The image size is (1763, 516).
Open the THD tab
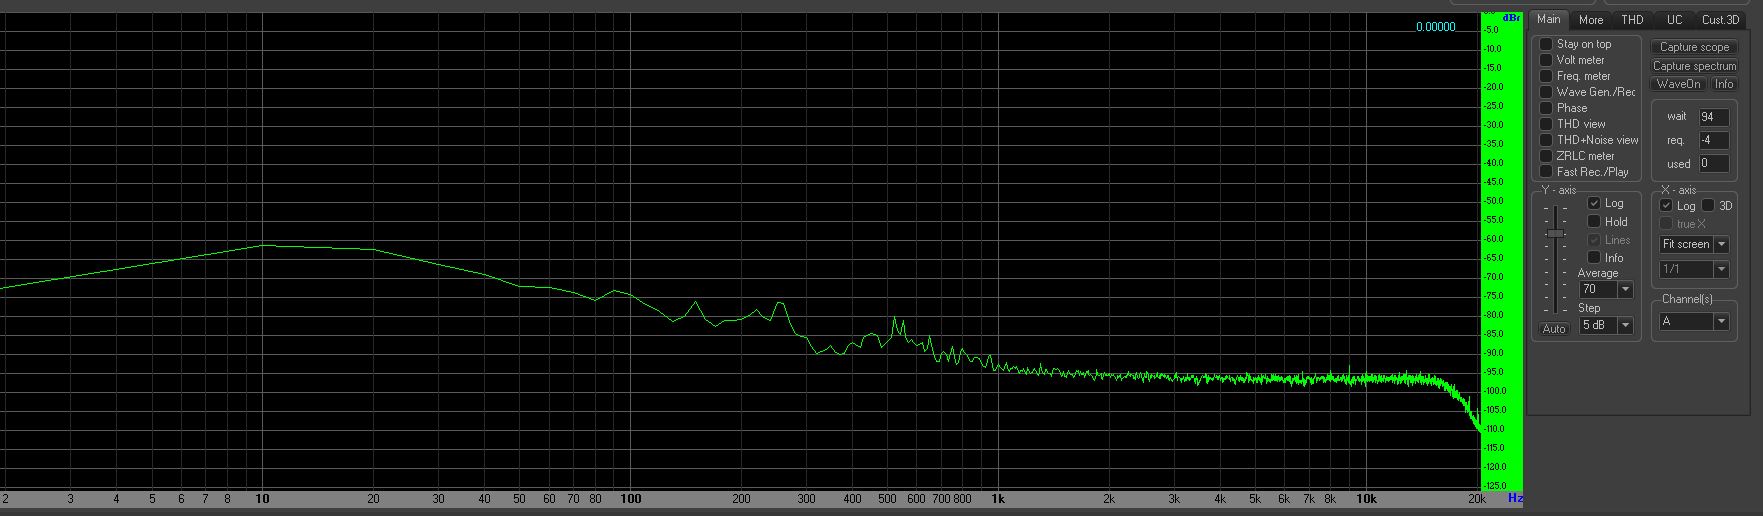(x=1632, y=20)
